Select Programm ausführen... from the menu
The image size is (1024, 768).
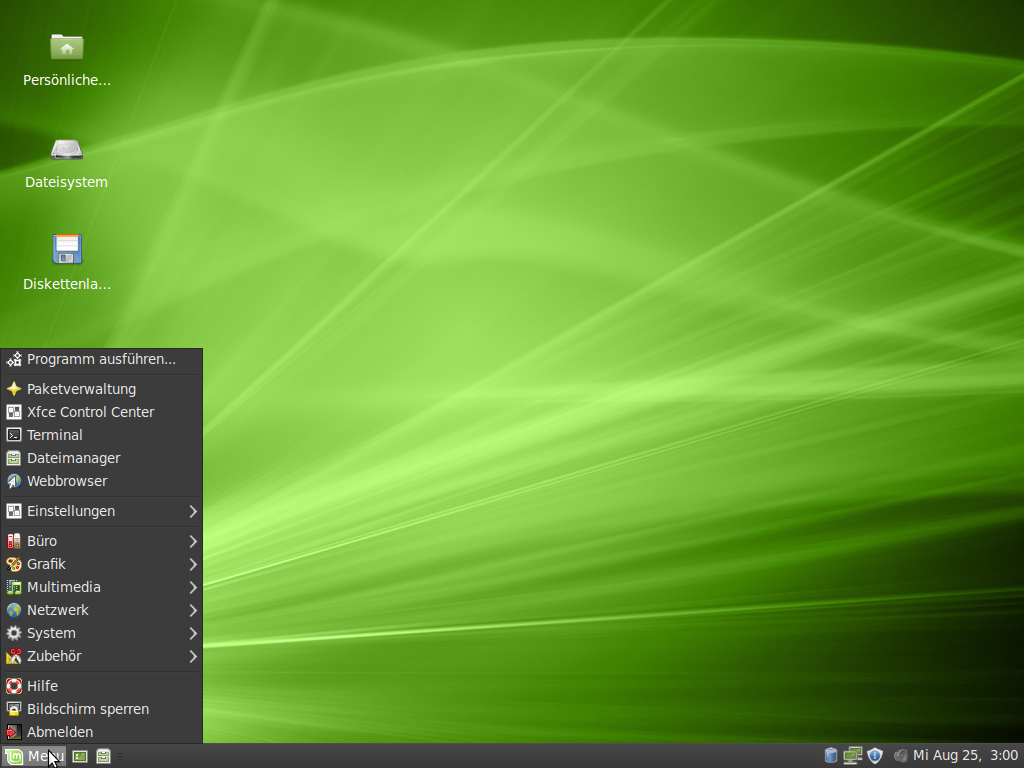(x=100, y=359)
